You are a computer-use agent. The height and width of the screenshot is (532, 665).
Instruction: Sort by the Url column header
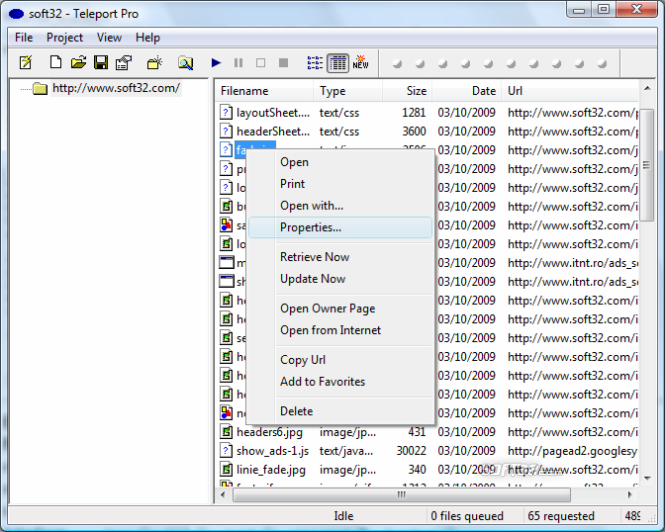[570, 91]
